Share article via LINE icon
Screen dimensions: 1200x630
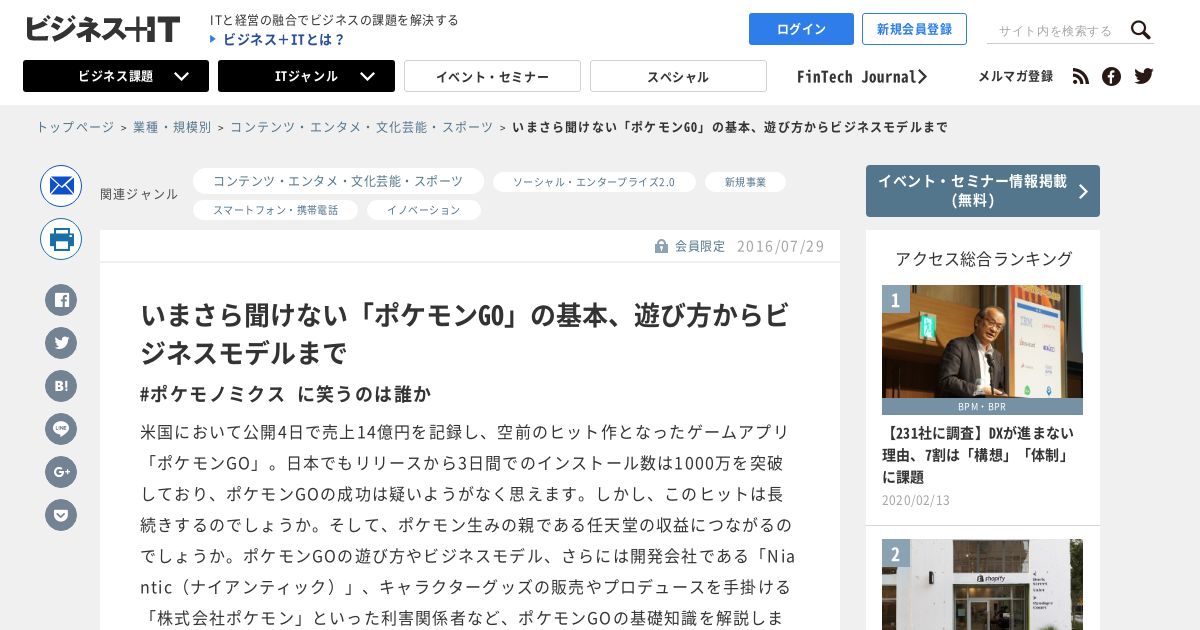[x=61, y=429]
